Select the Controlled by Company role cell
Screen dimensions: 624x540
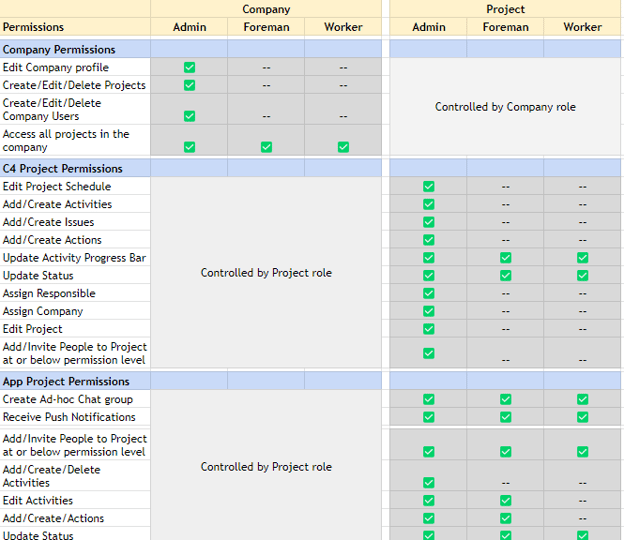pos(505,107)
